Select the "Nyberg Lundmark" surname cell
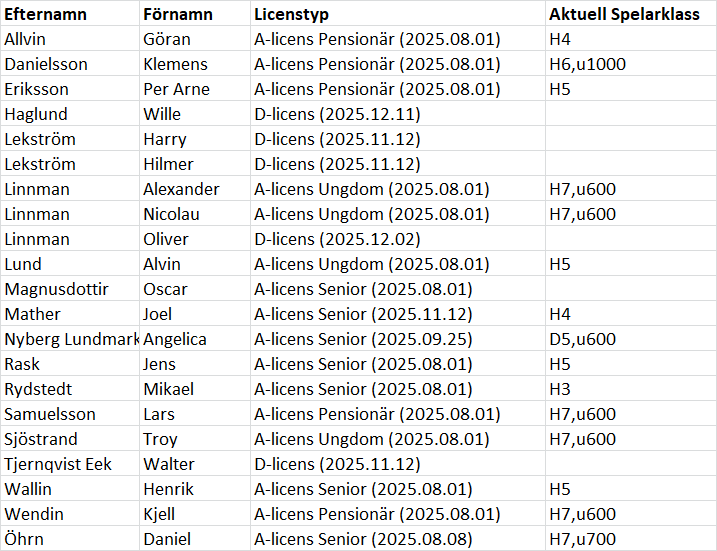The image size is (717, 551). 70,339
